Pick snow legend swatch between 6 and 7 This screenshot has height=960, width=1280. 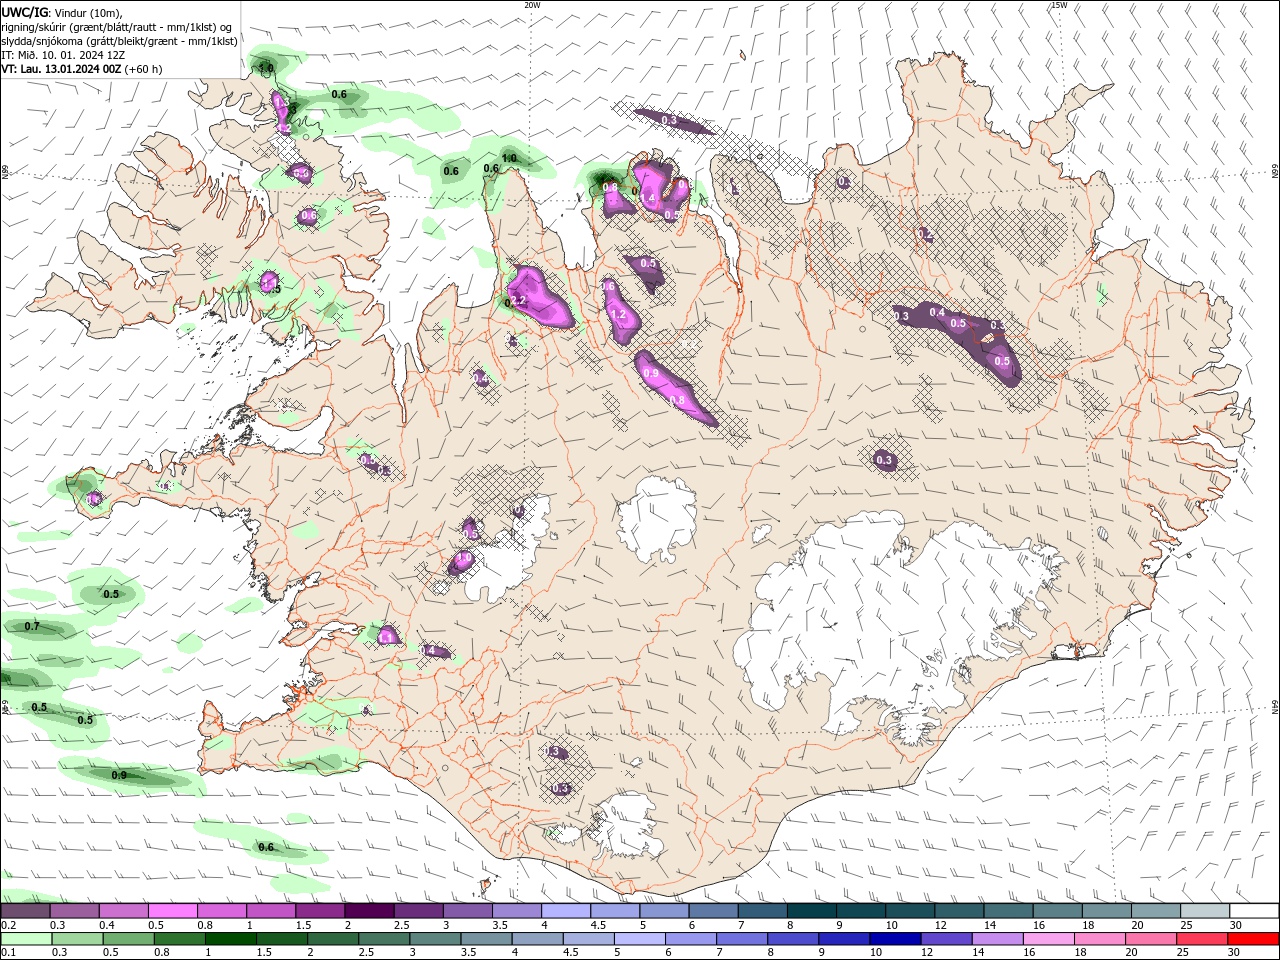(713, 910)
